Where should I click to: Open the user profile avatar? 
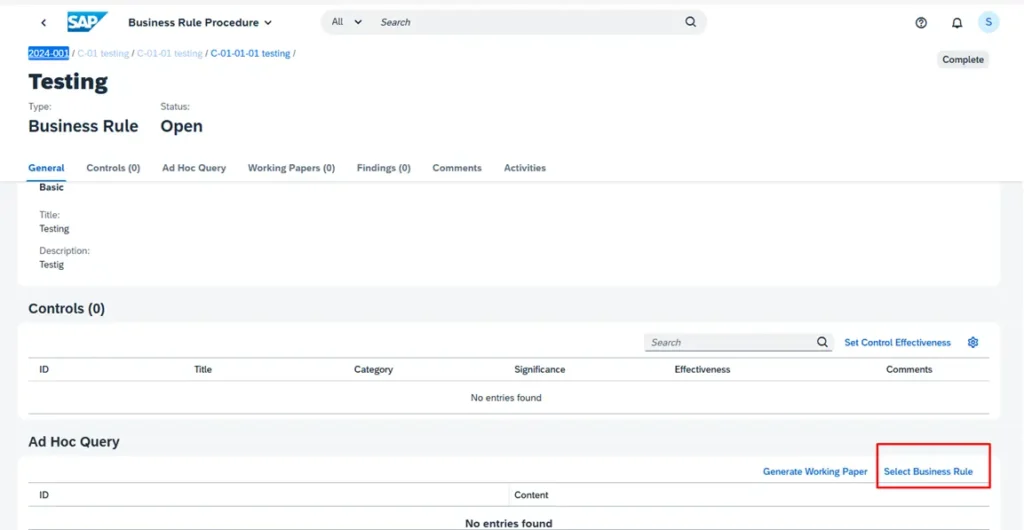coord(988,22)
